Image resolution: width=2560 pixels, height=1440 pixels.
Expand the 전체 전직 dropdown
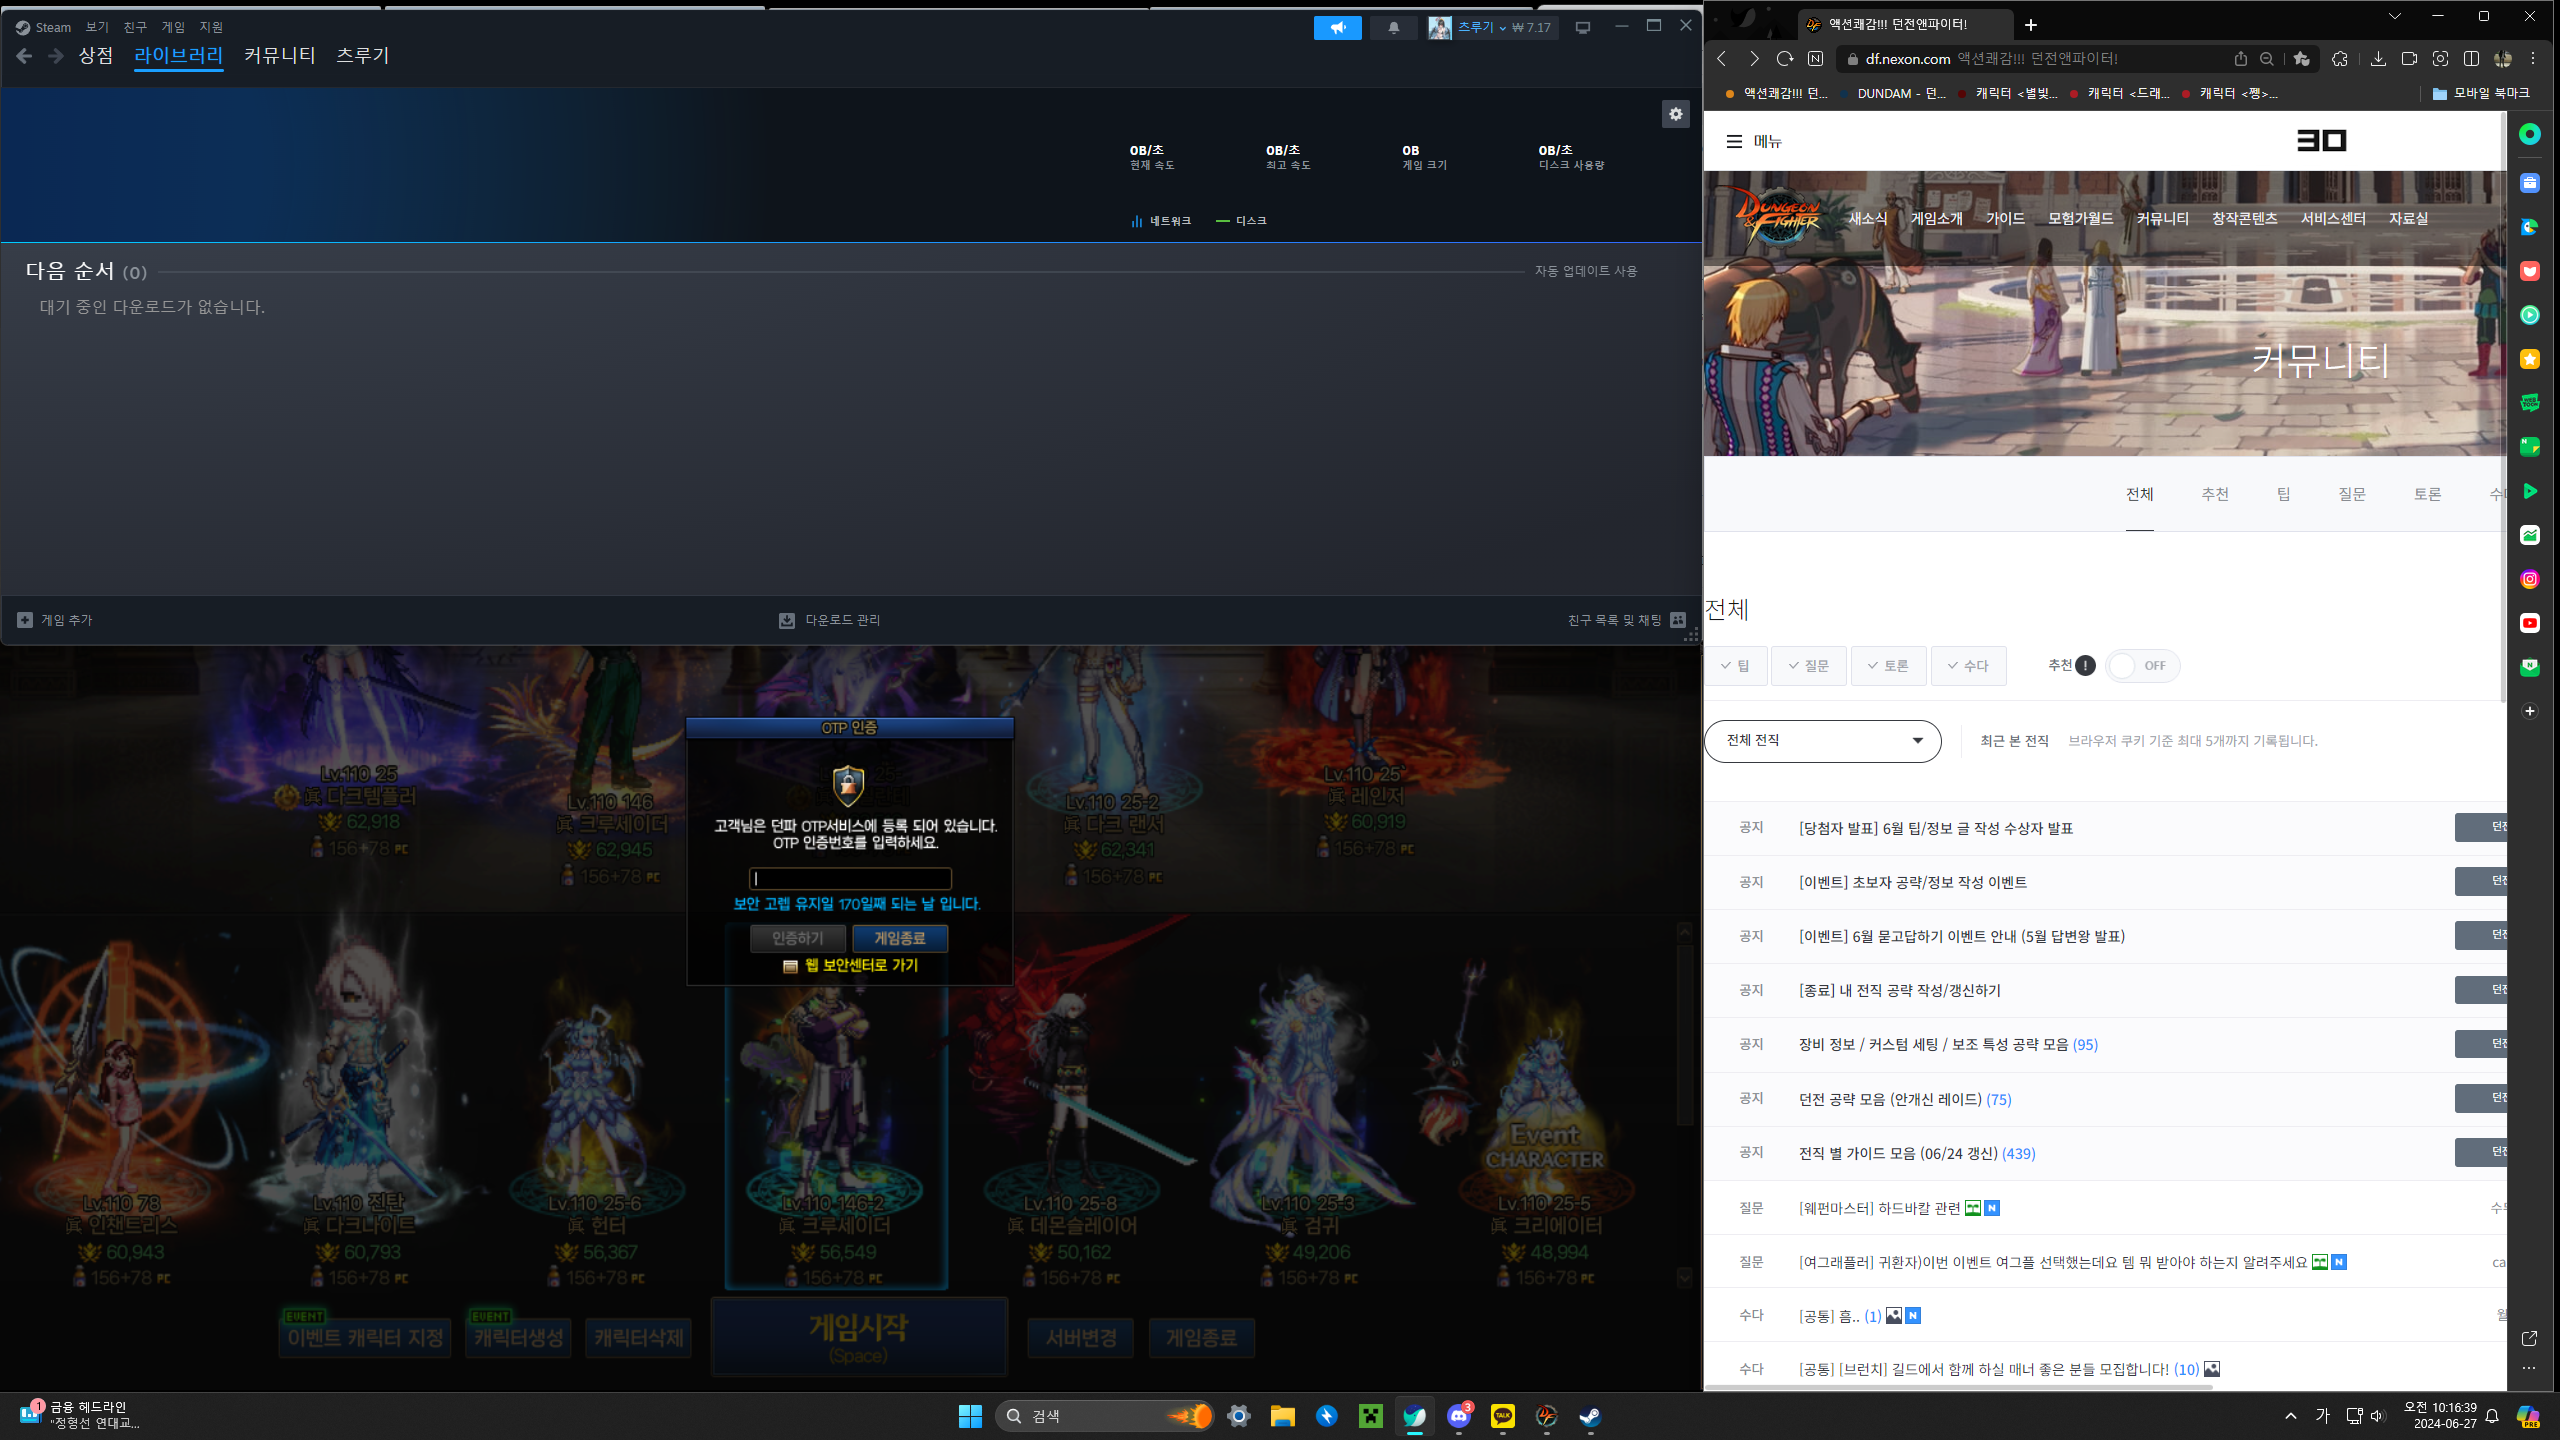1822,741
